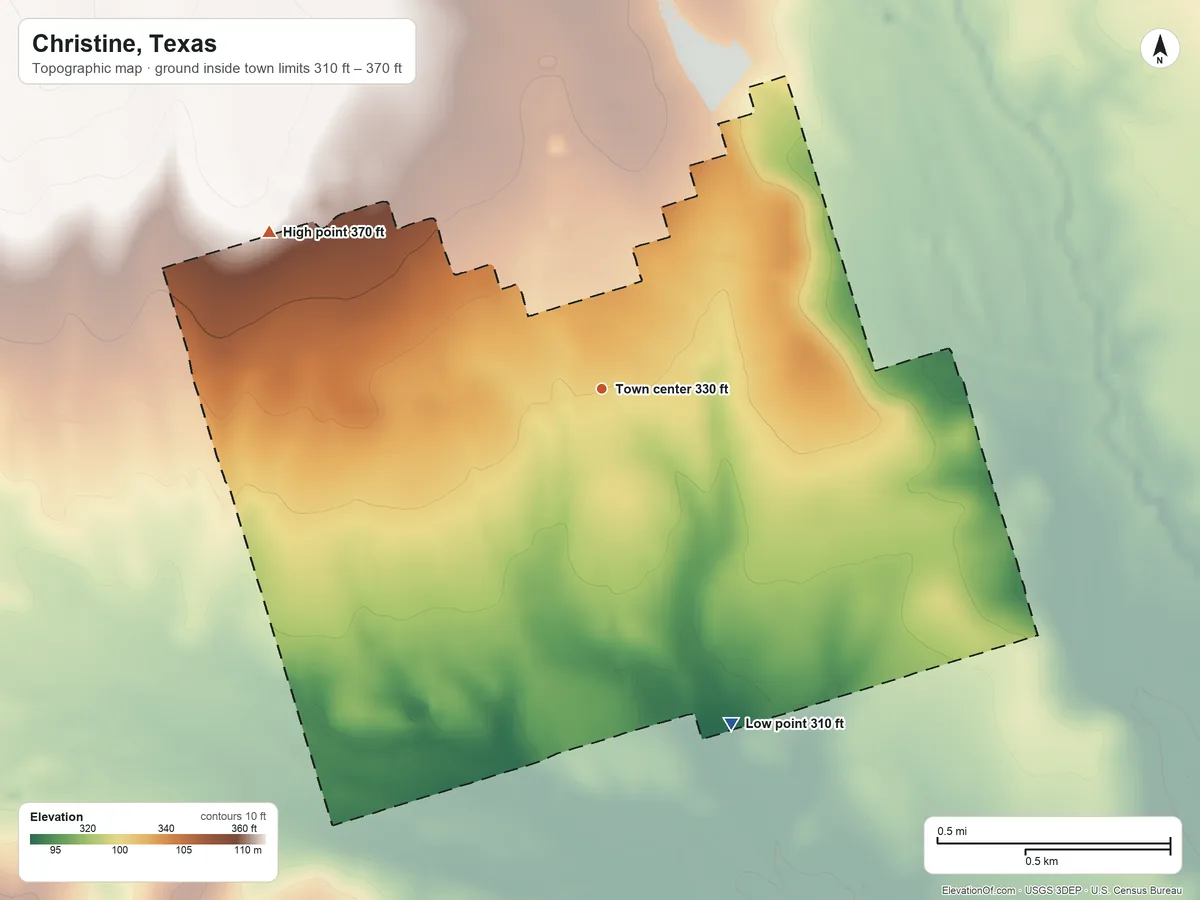The image size is (1200, 900).
Task: Click the high point triangle marker
Action: click(x=269, y=232)
